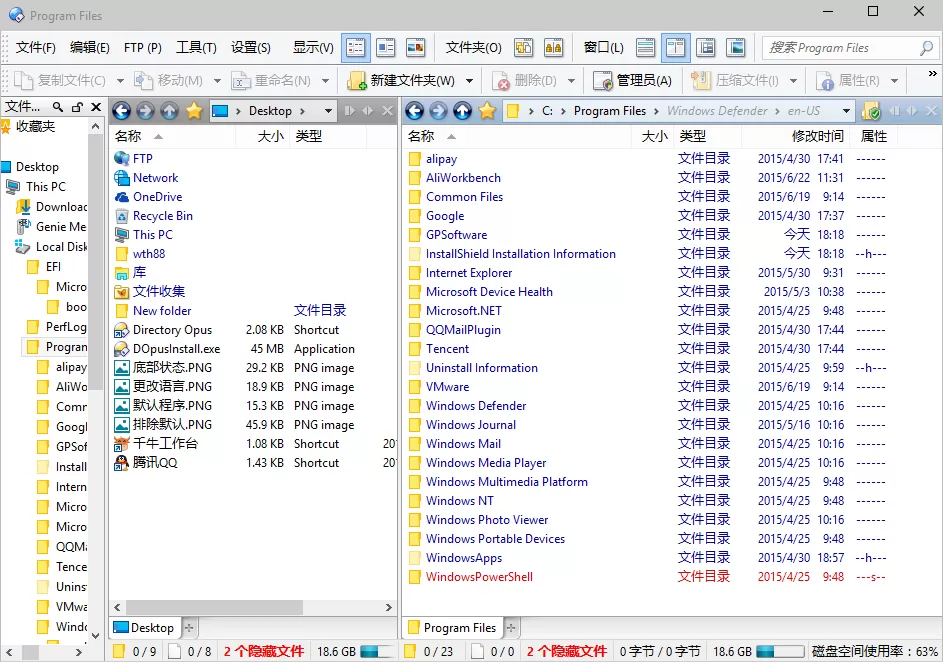The width and height of the screenshot is (943, 662).
Task: Switch to the Desktop tab at bottom left
Action: [x=145, y=627]
